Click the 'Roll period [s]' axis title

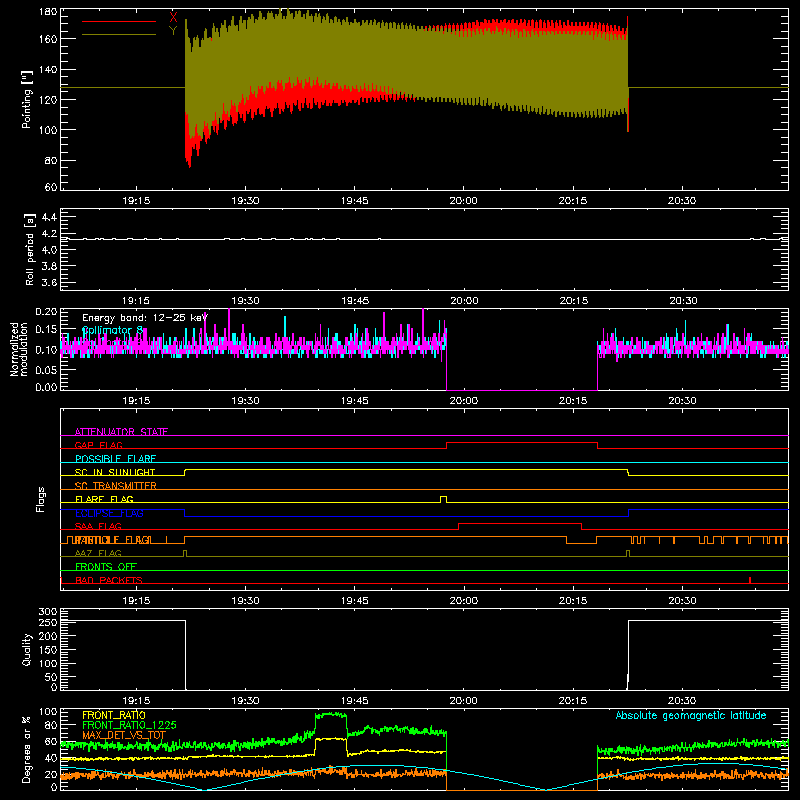pyautogui.click(x=30, y=249)
